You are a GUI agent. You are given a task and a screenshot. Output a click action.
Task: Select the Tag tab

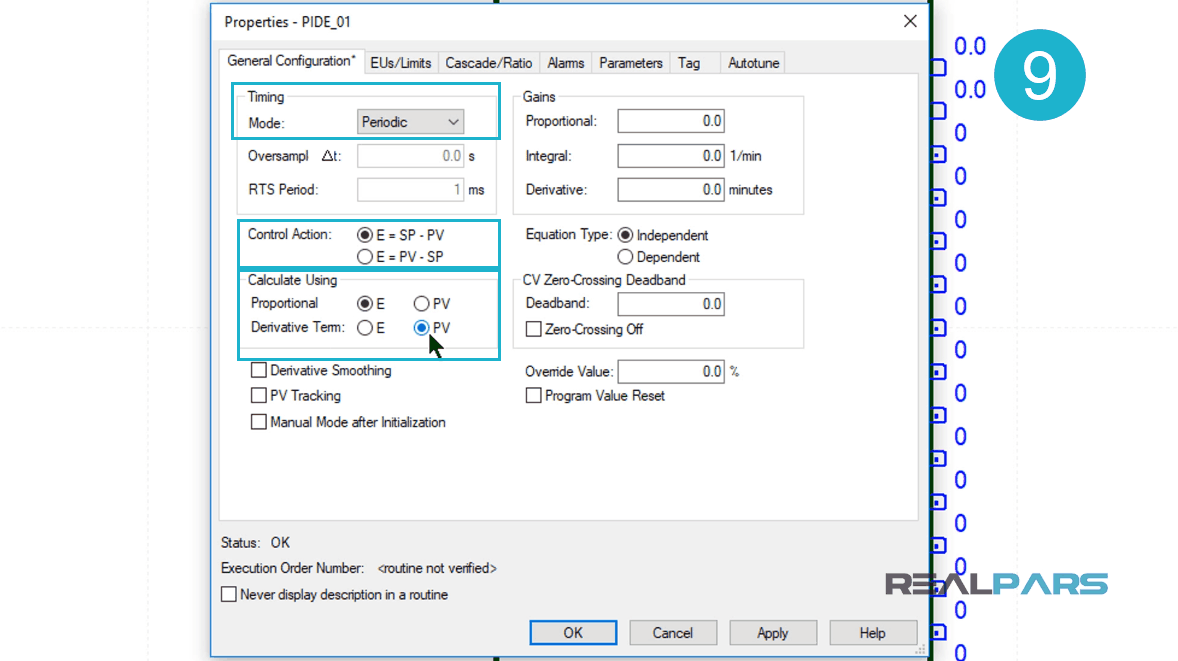(x=689, y=63)
